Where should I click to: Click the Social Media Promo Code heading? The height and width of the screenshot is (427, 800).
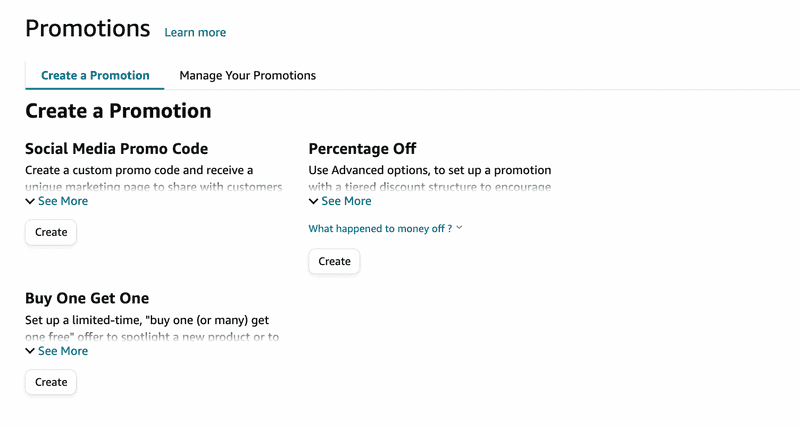coord(116,149)
